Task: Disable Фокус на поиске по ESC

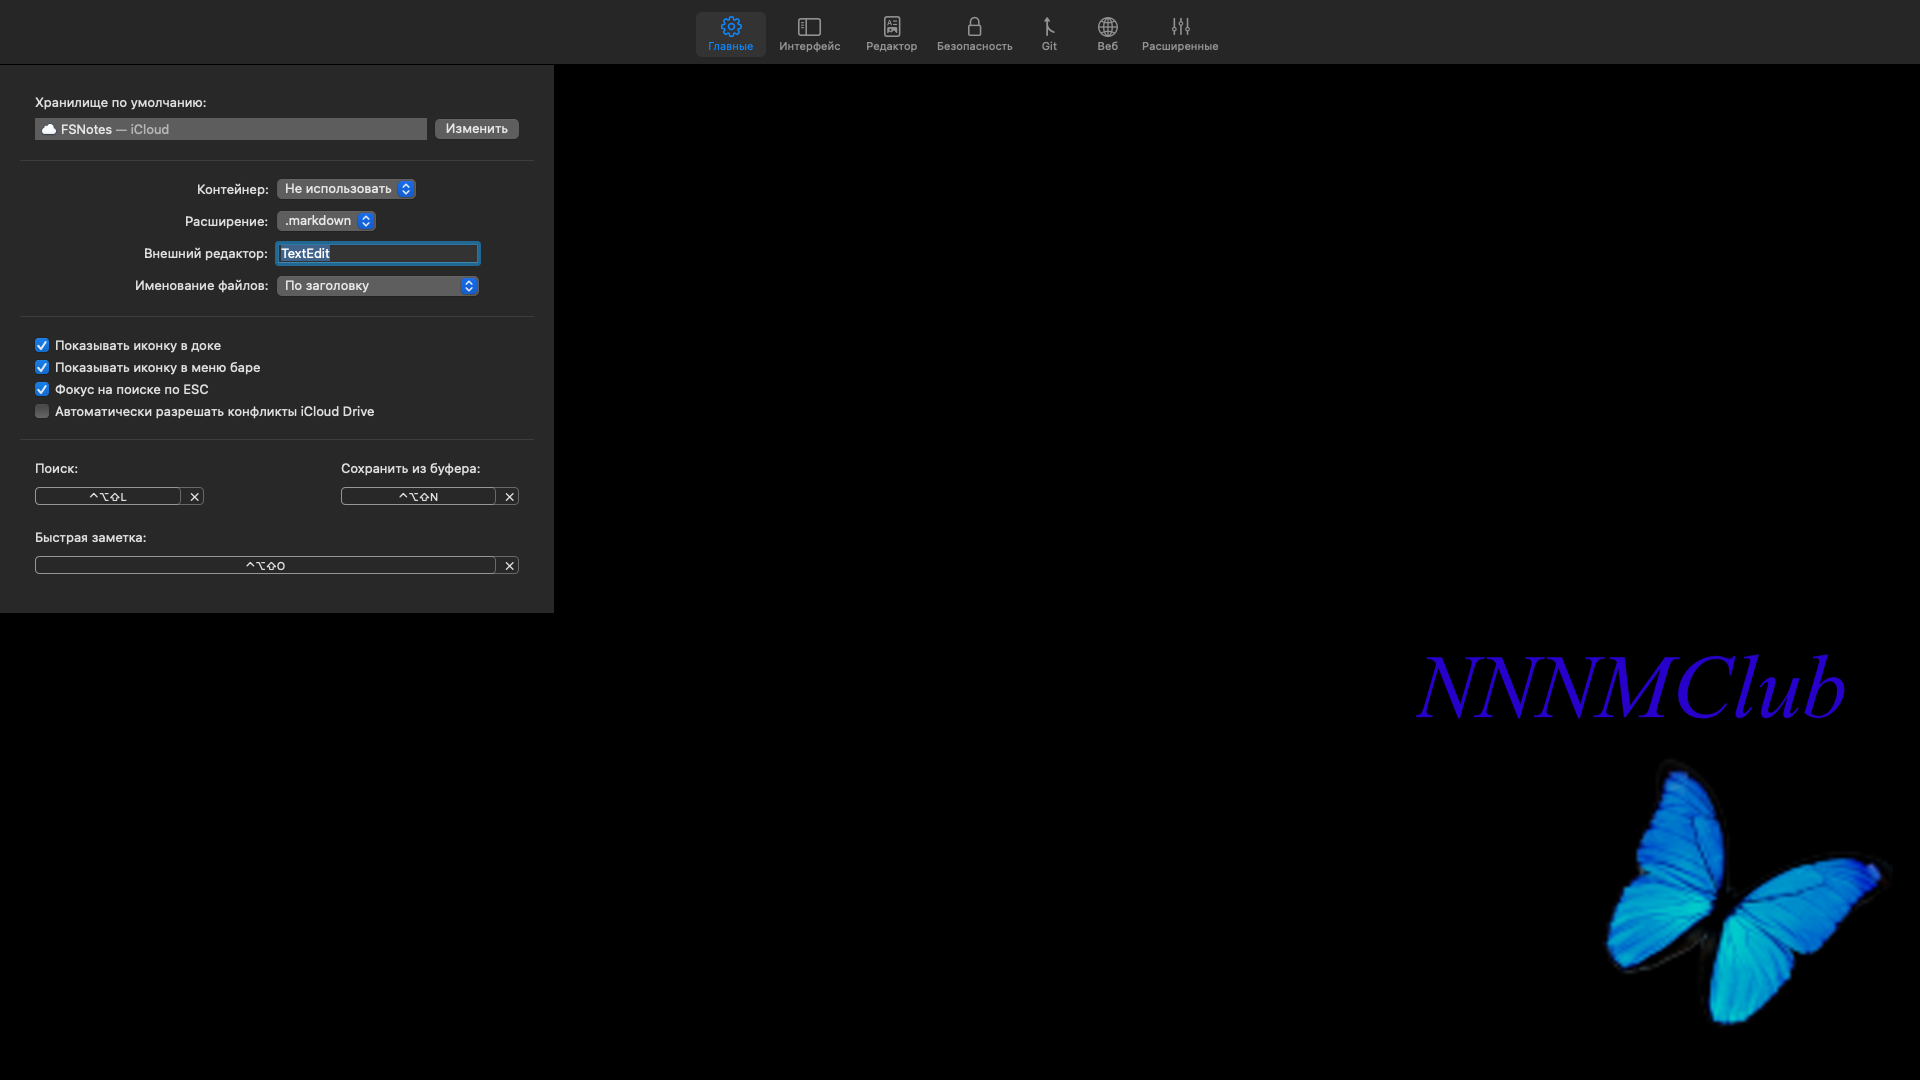Action: 42,389
